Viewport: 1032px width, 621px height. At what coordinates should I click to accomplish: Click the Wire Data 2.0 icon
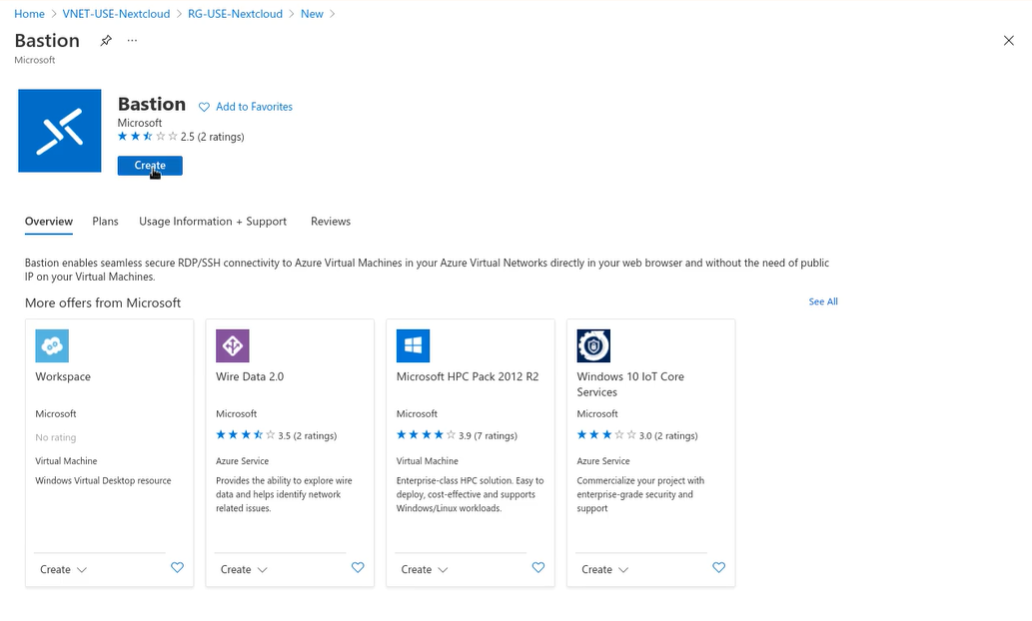[232, 346]
